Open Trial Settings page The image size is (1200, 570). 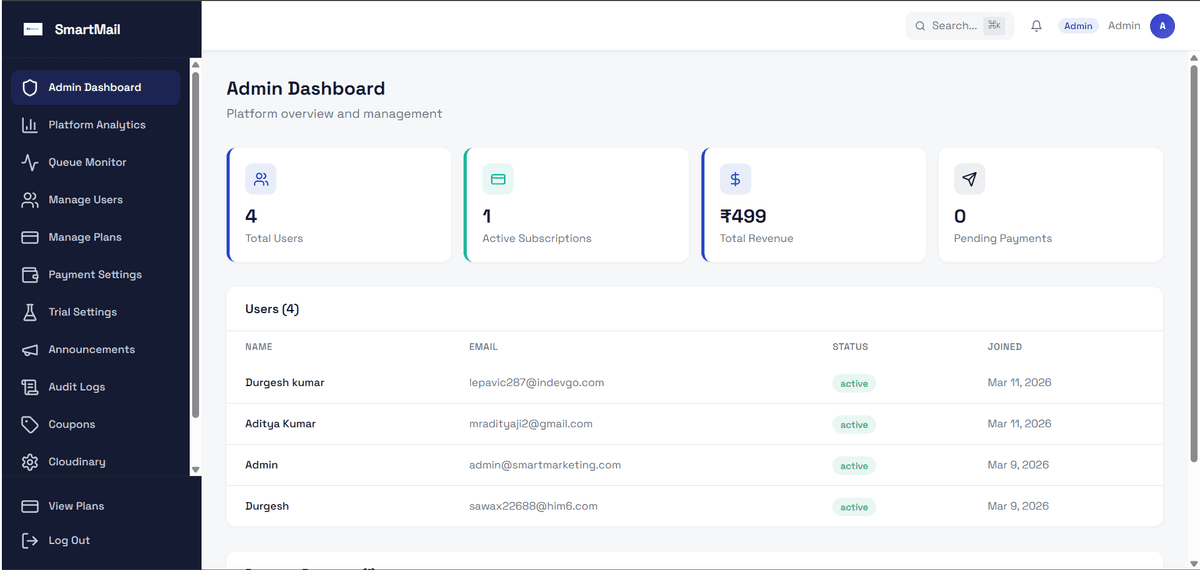96,312
